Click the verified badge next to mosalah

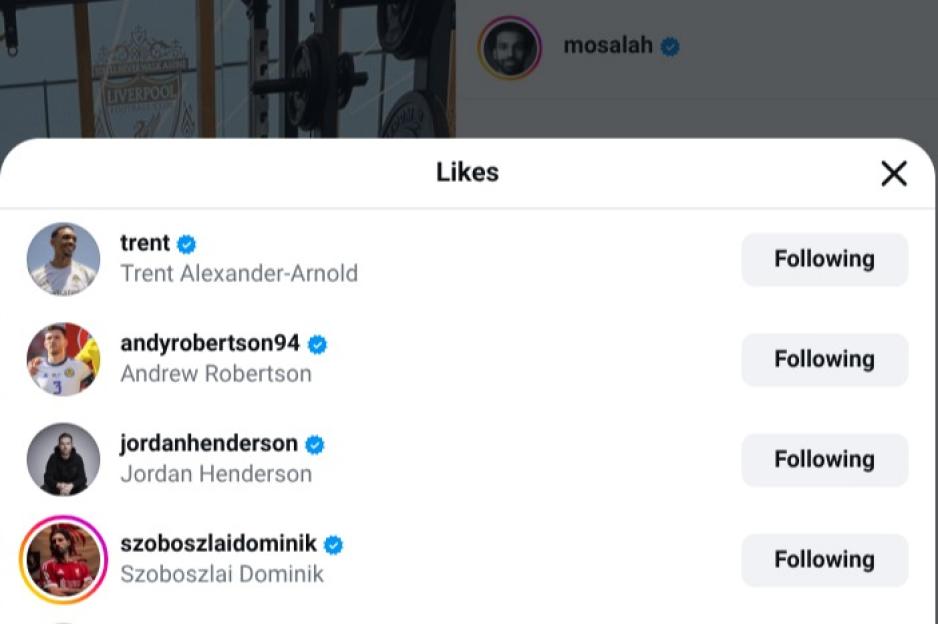[668, 45]
